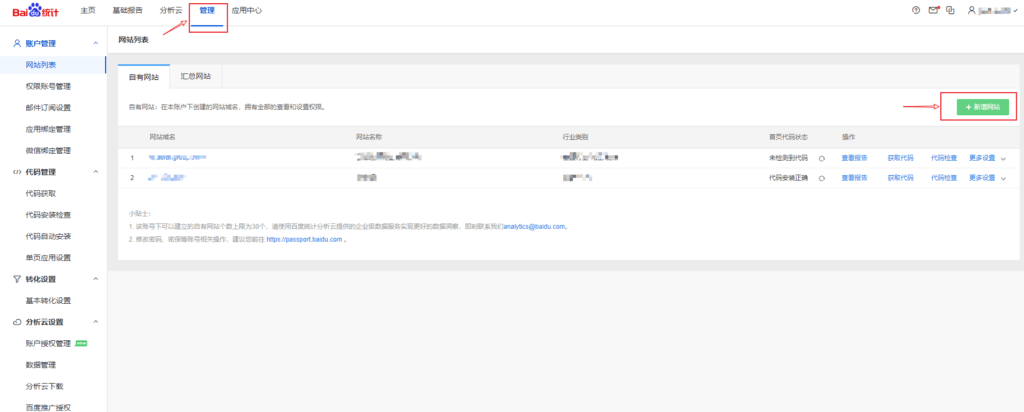Click the 网站域名 column header
The height and width of the screenshot is (412, 1024).
pyautogui.click(x=163, y=137)
